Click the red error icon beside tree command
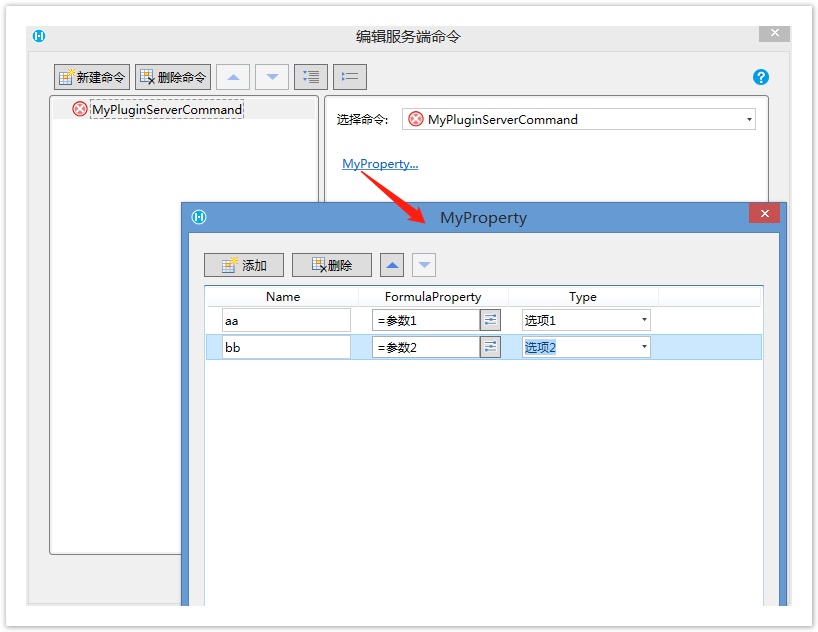 click(x=80, y=109)
